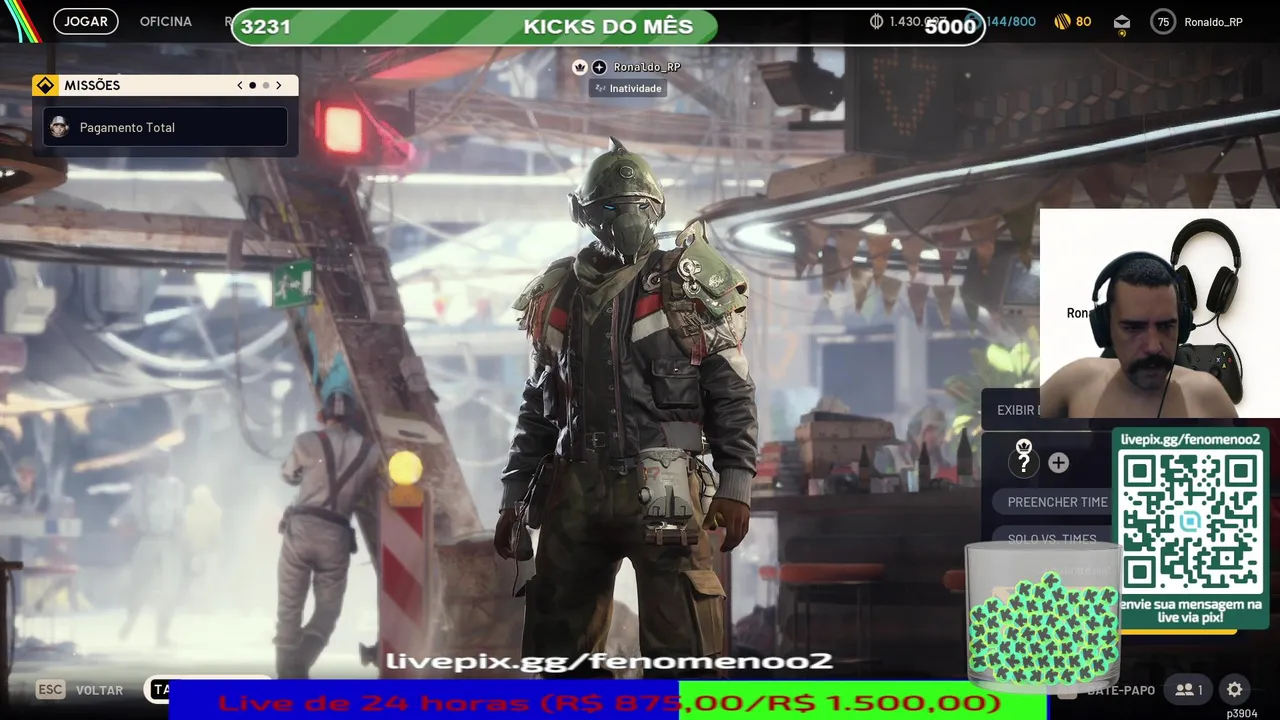Open the settings gear icon
Screen dimensions: 1280x720
click(1235, 690)
